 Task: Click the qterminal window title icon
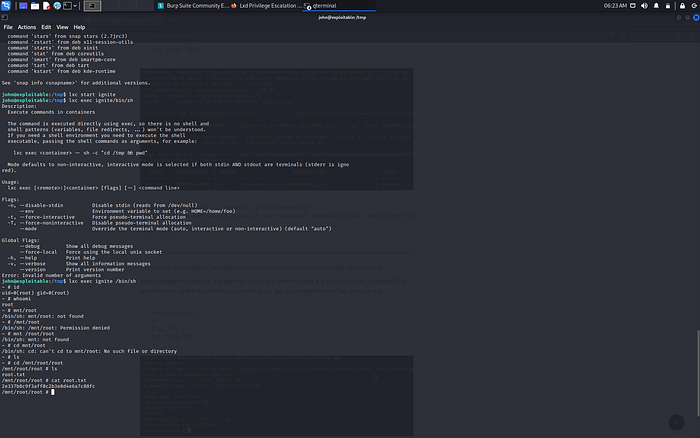(4, 17)
